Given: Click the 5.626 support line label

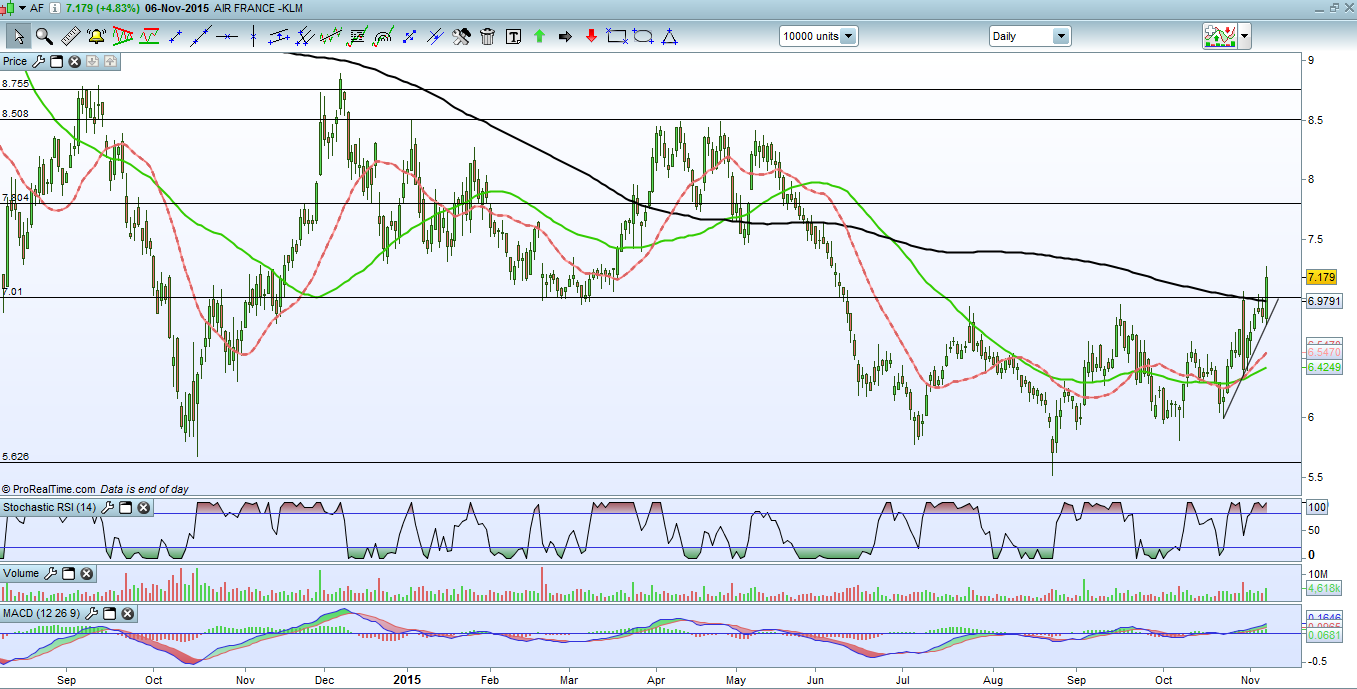Looking at the screenshot, I should pos(16,456).
